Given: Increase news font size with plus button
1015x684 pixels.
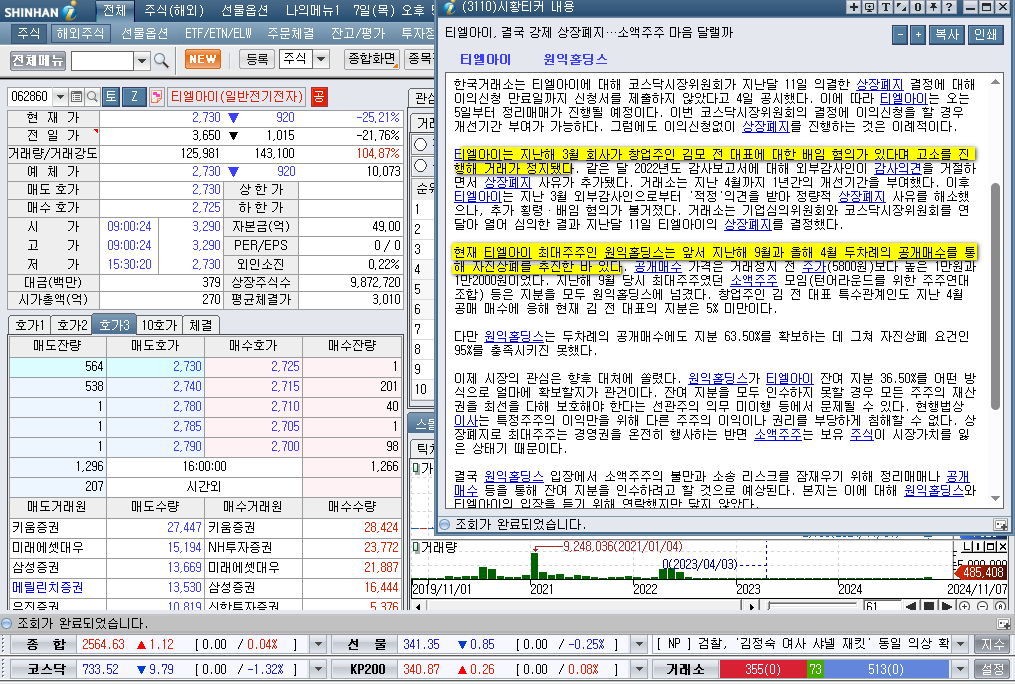Looking at the screenshot, I should tap(917, 34).
